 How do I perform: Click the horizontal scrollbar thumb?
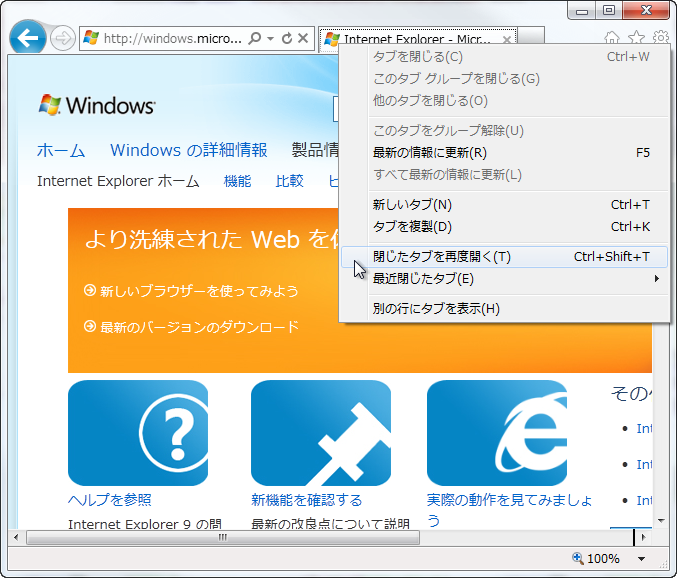[x=222, y=538]
